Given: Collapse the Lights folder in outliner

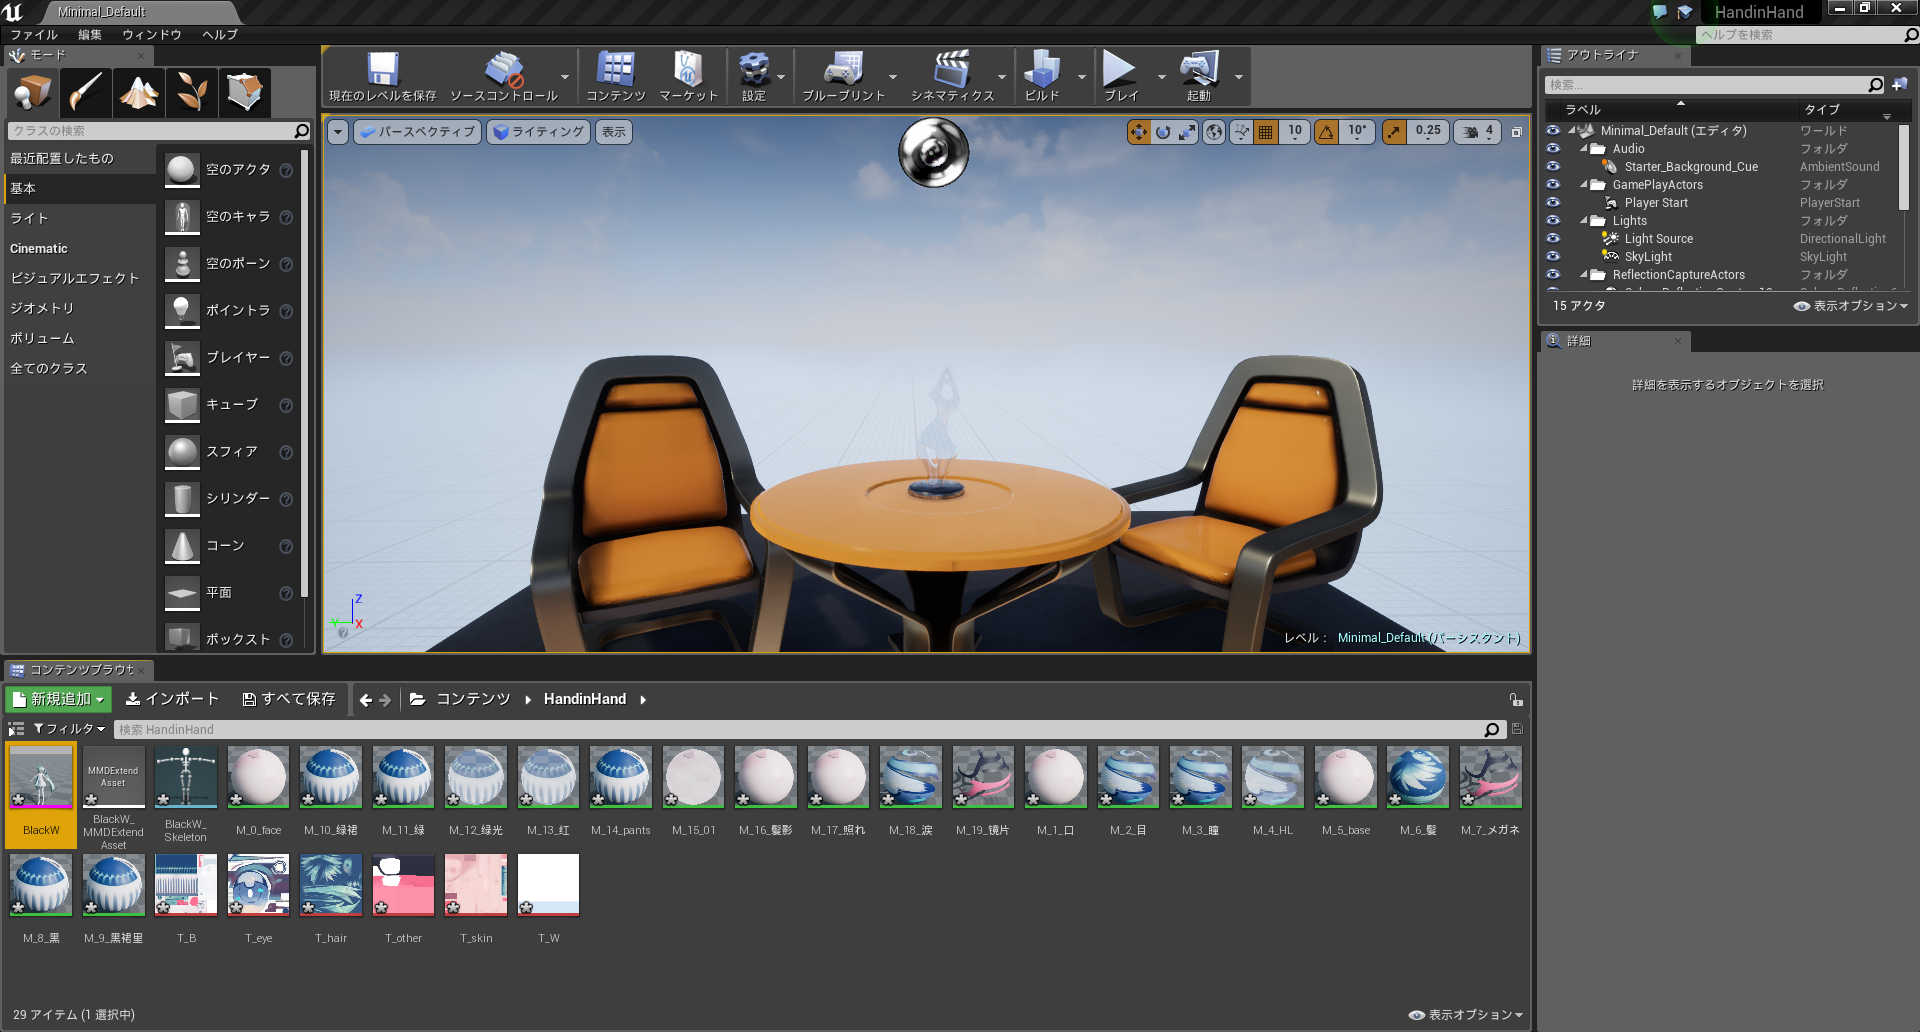Looking at the screenshot, I should 1584,221.
